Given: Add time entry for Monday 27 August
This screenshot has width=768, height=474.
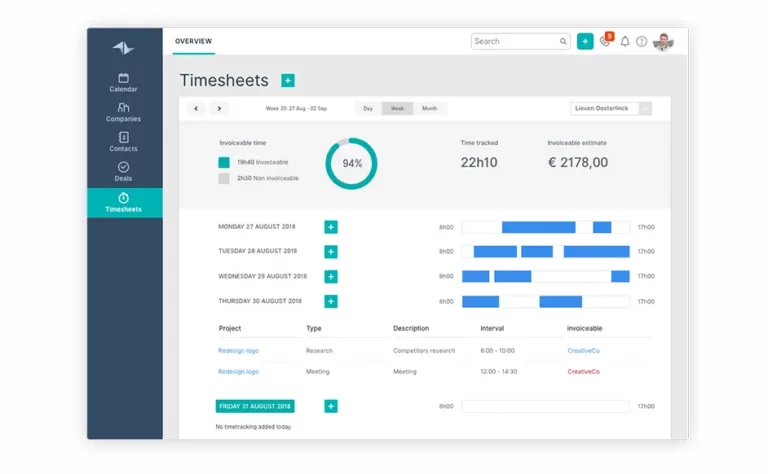Looking at the screenshot, I should point(331,227).
